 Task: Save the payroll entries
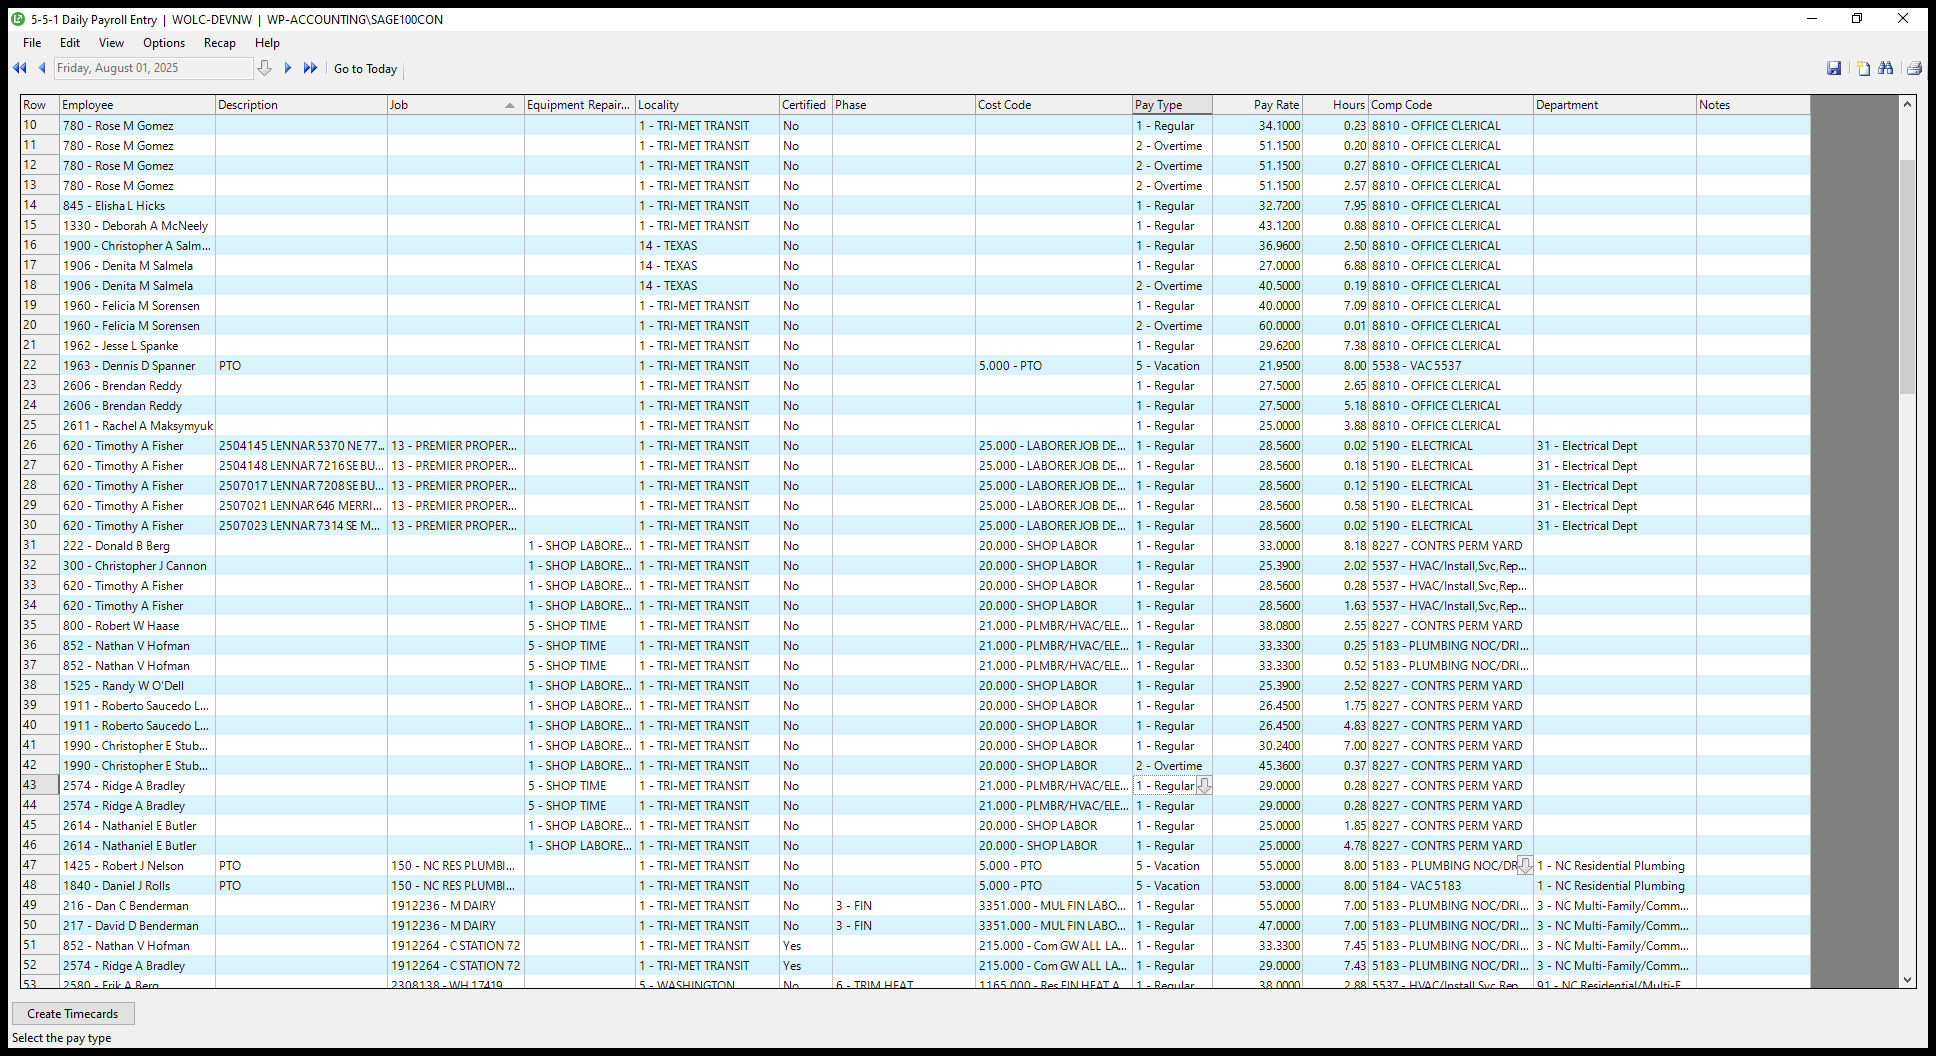tap(1836, 68)
